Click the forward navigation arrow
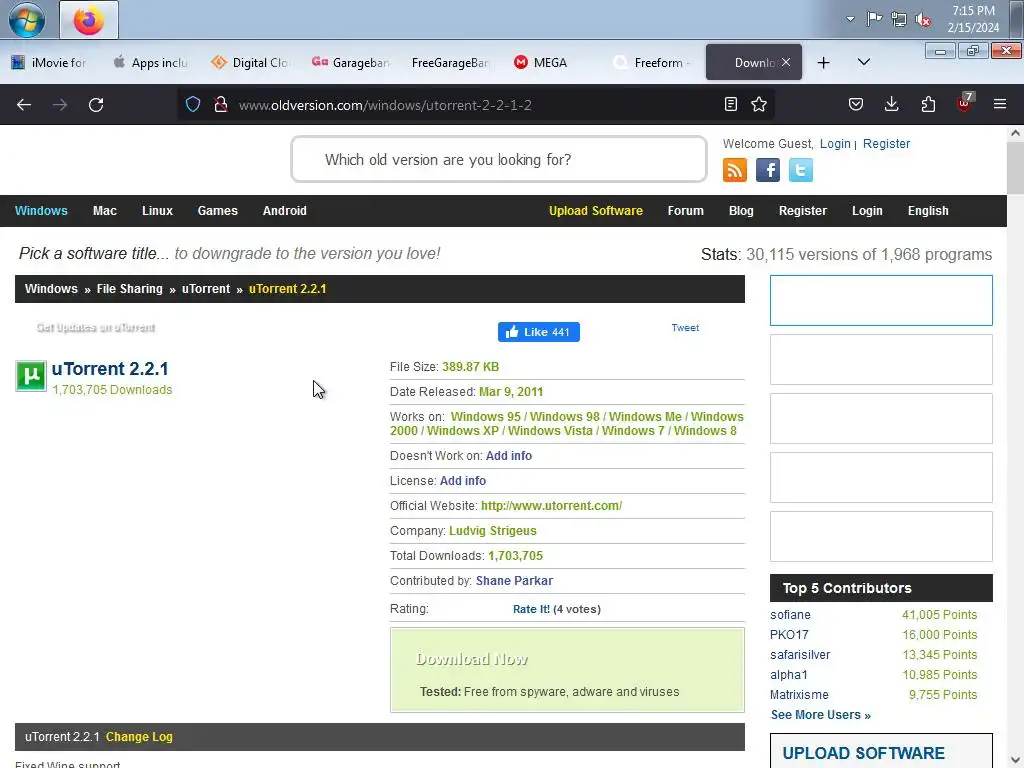The image size is (1024, 768). coord(60,104)
